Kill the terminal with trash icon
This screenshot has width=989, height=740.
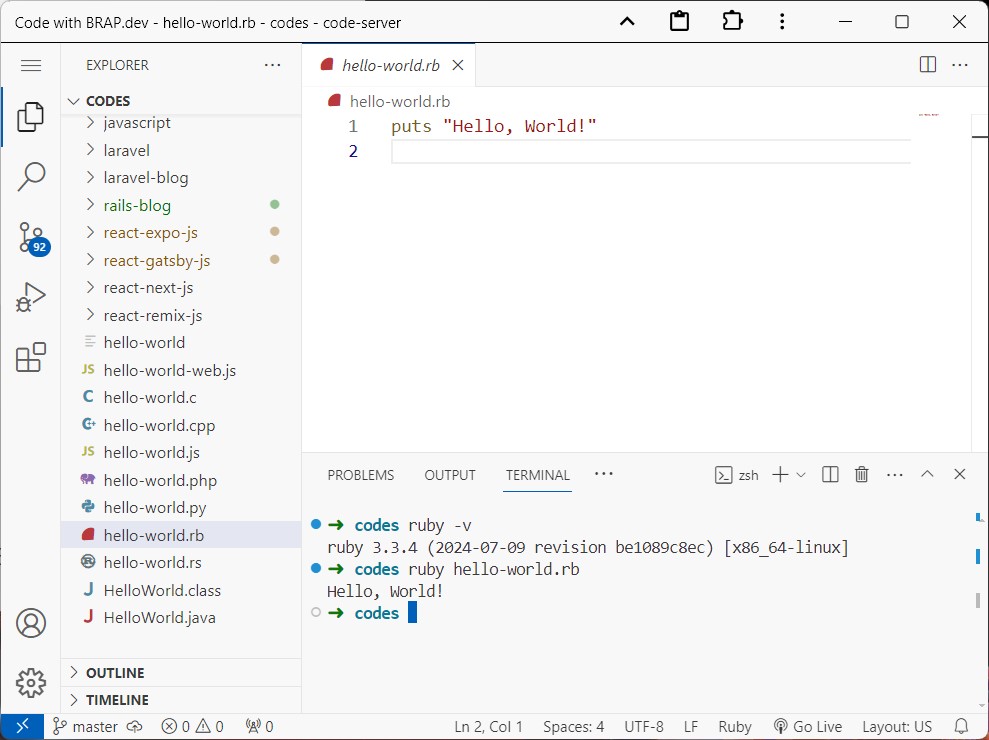[861, 475]
